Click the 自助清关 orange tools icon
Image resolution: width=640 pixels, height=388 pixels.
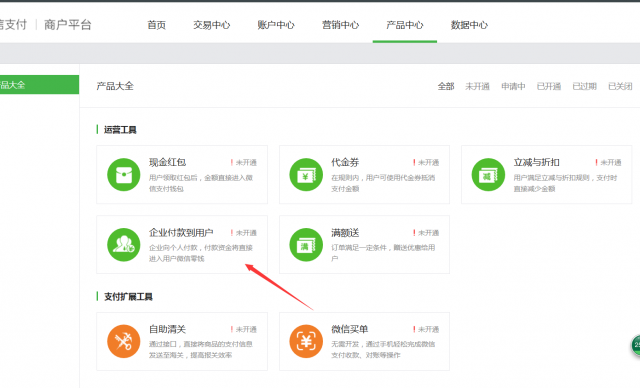(124, 341)
